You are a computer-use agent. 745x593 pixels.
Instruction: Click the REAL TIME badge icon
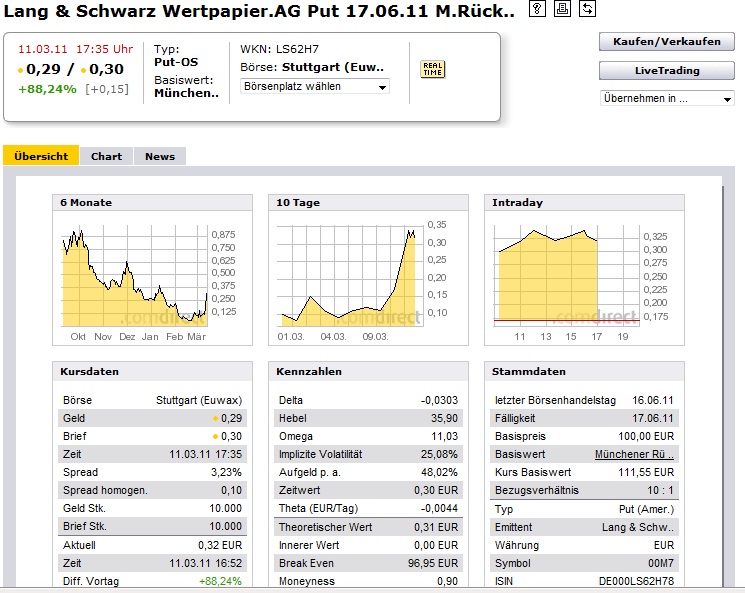[433, 69]
